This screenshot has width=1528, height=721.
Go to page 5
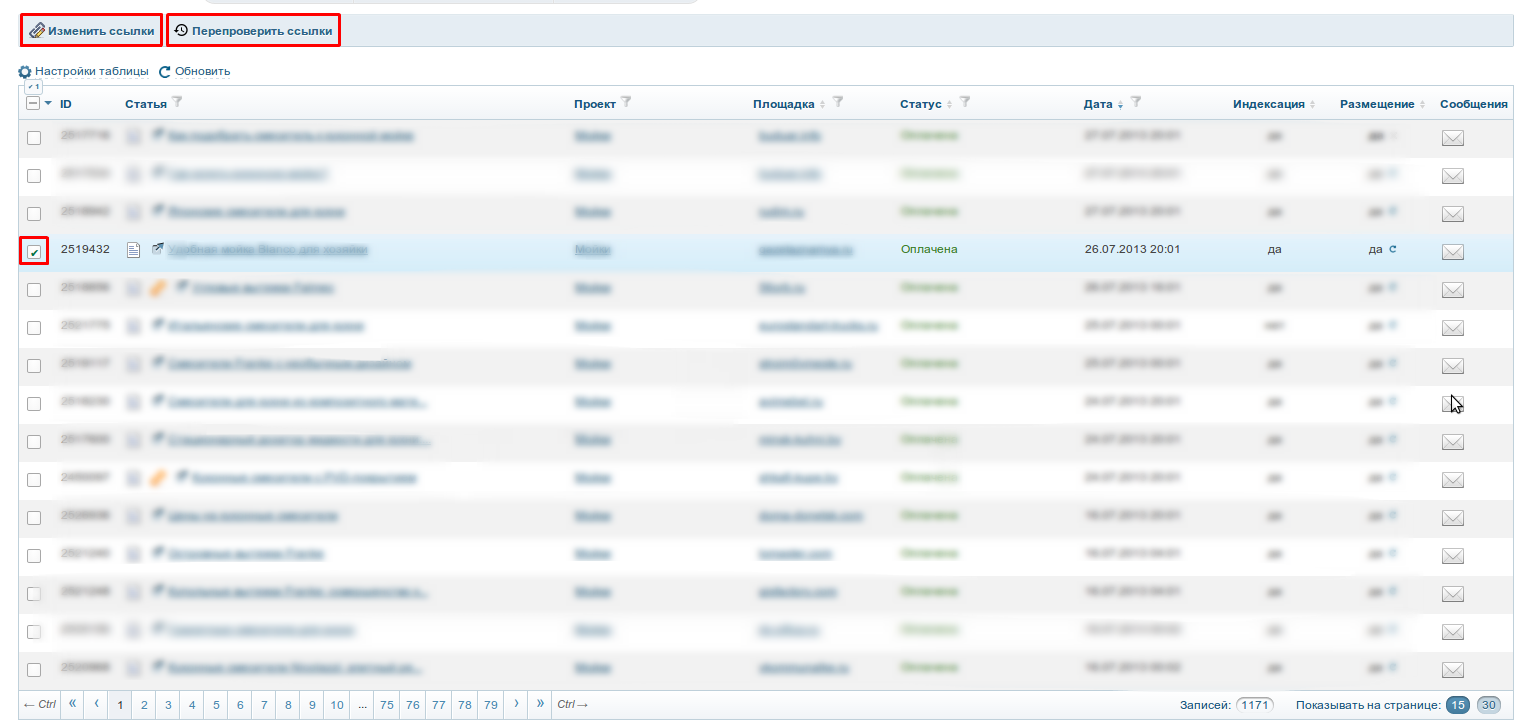coord(216,704)
